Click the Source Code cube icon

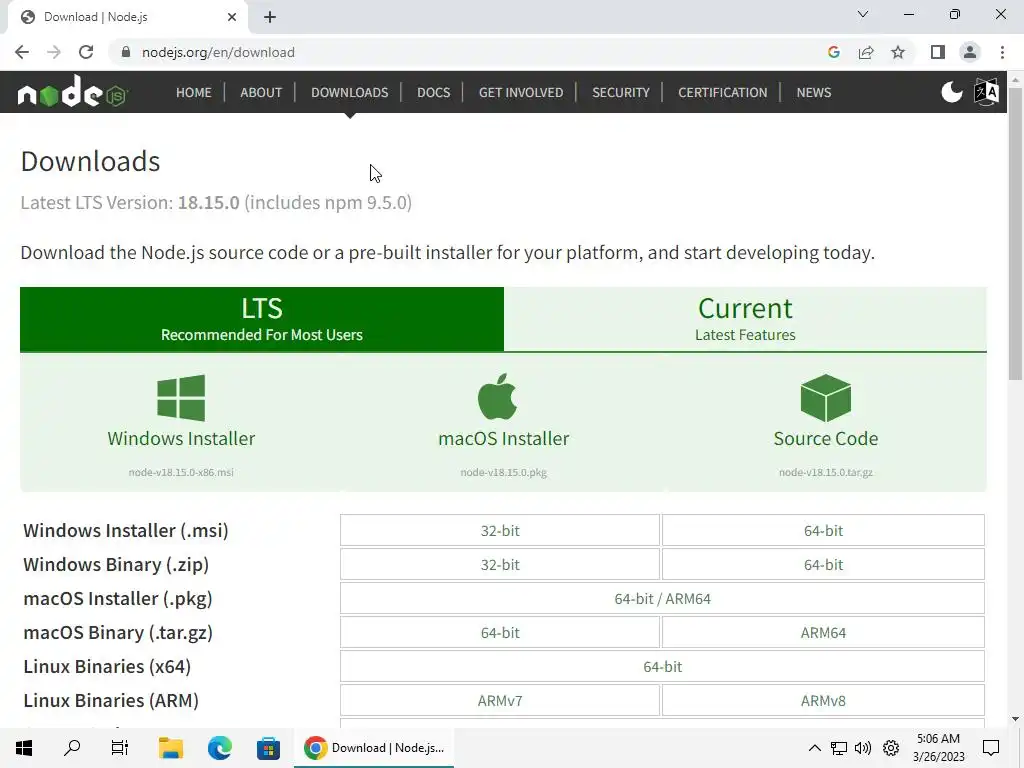[825, 398]
